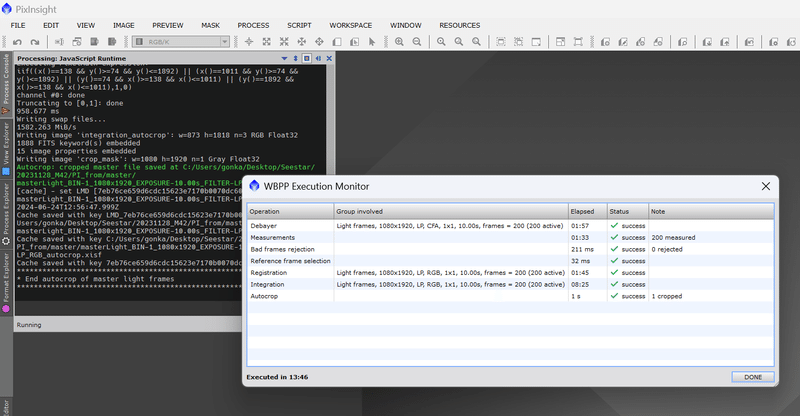Image resolution: width=800 pixels, height=416 pixels.
Task: Open the WORKSPACE menu
Action: click(351, 25)
